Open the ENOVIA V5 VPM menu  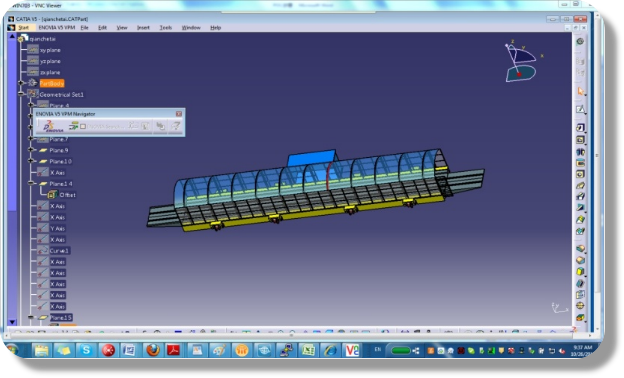pyautogui.click(x=57, y=27)
